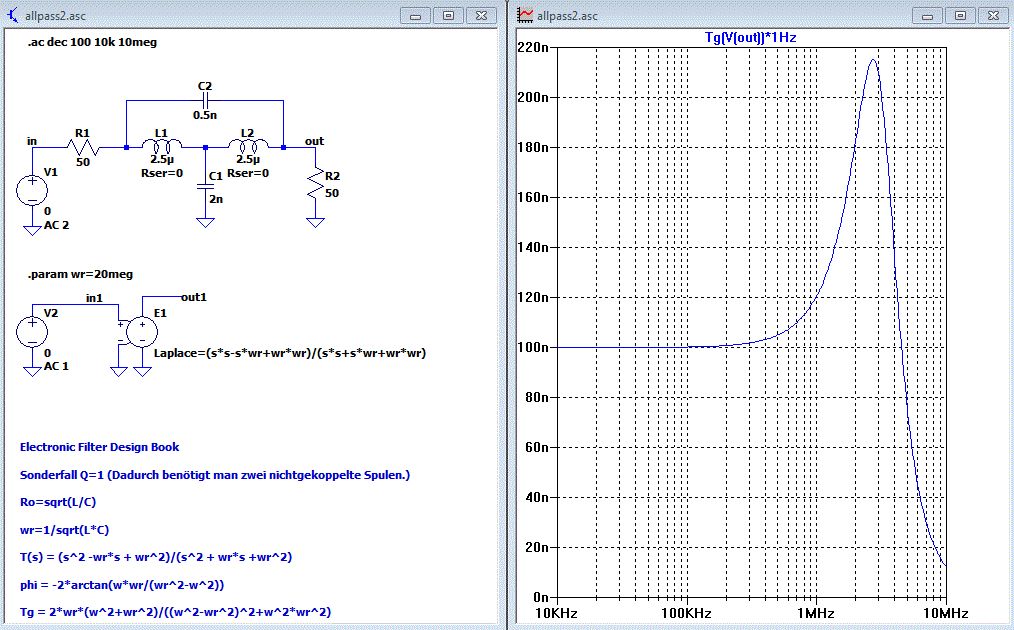The width and height of the screenshot is (1014, 630).
Task: Click the 'Electronic Filter Design Book' comment text
Action: pyautogui.click(x=100, y=447)
